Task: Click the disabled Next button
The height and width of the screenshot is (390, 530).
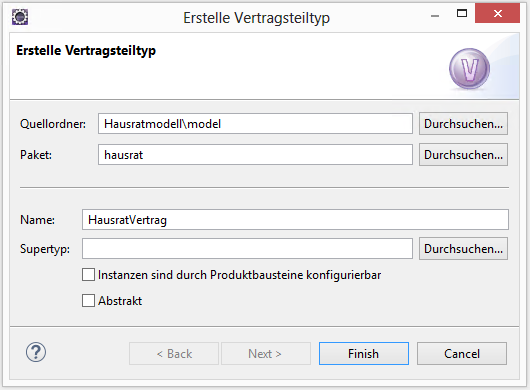Action: (x=266, y=354)
